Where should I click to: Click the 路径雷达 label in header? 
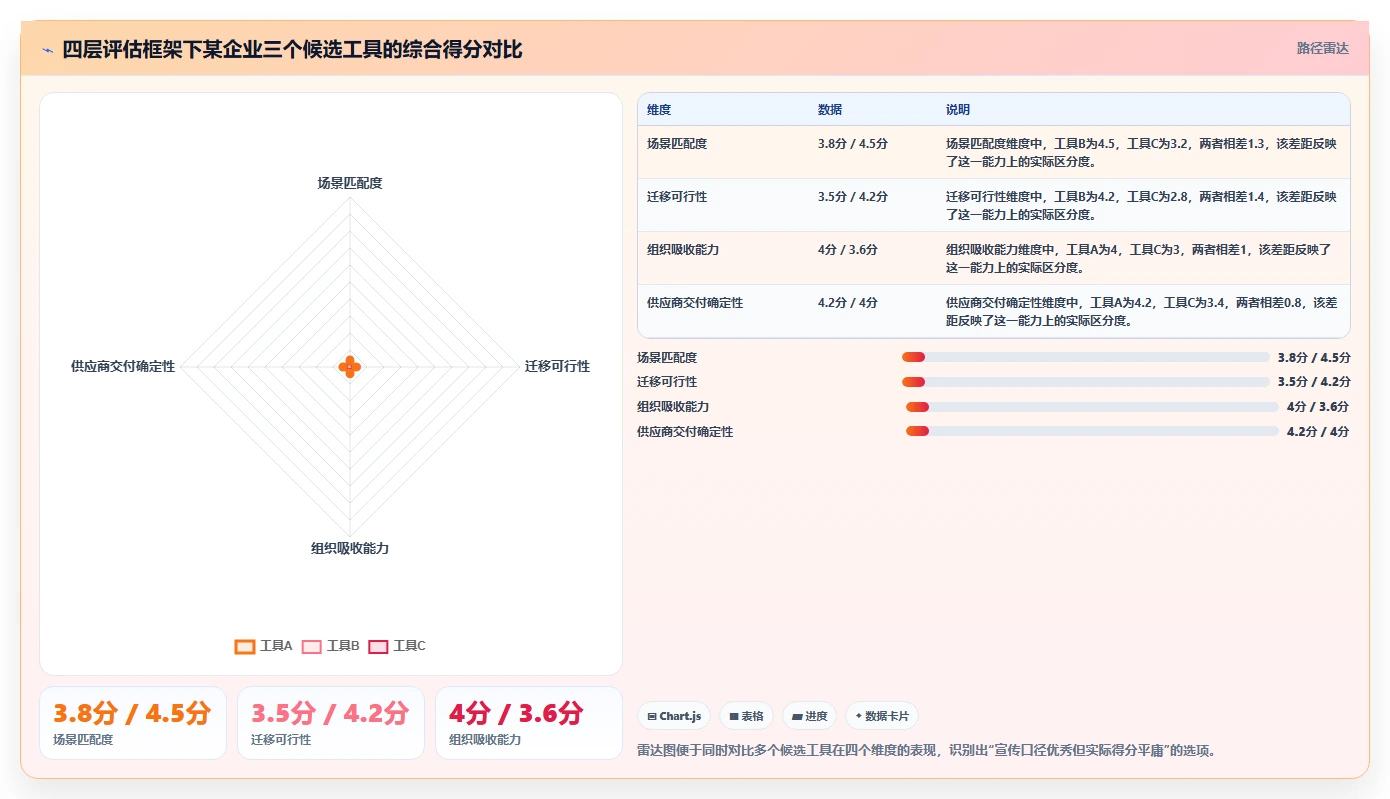1323,48
